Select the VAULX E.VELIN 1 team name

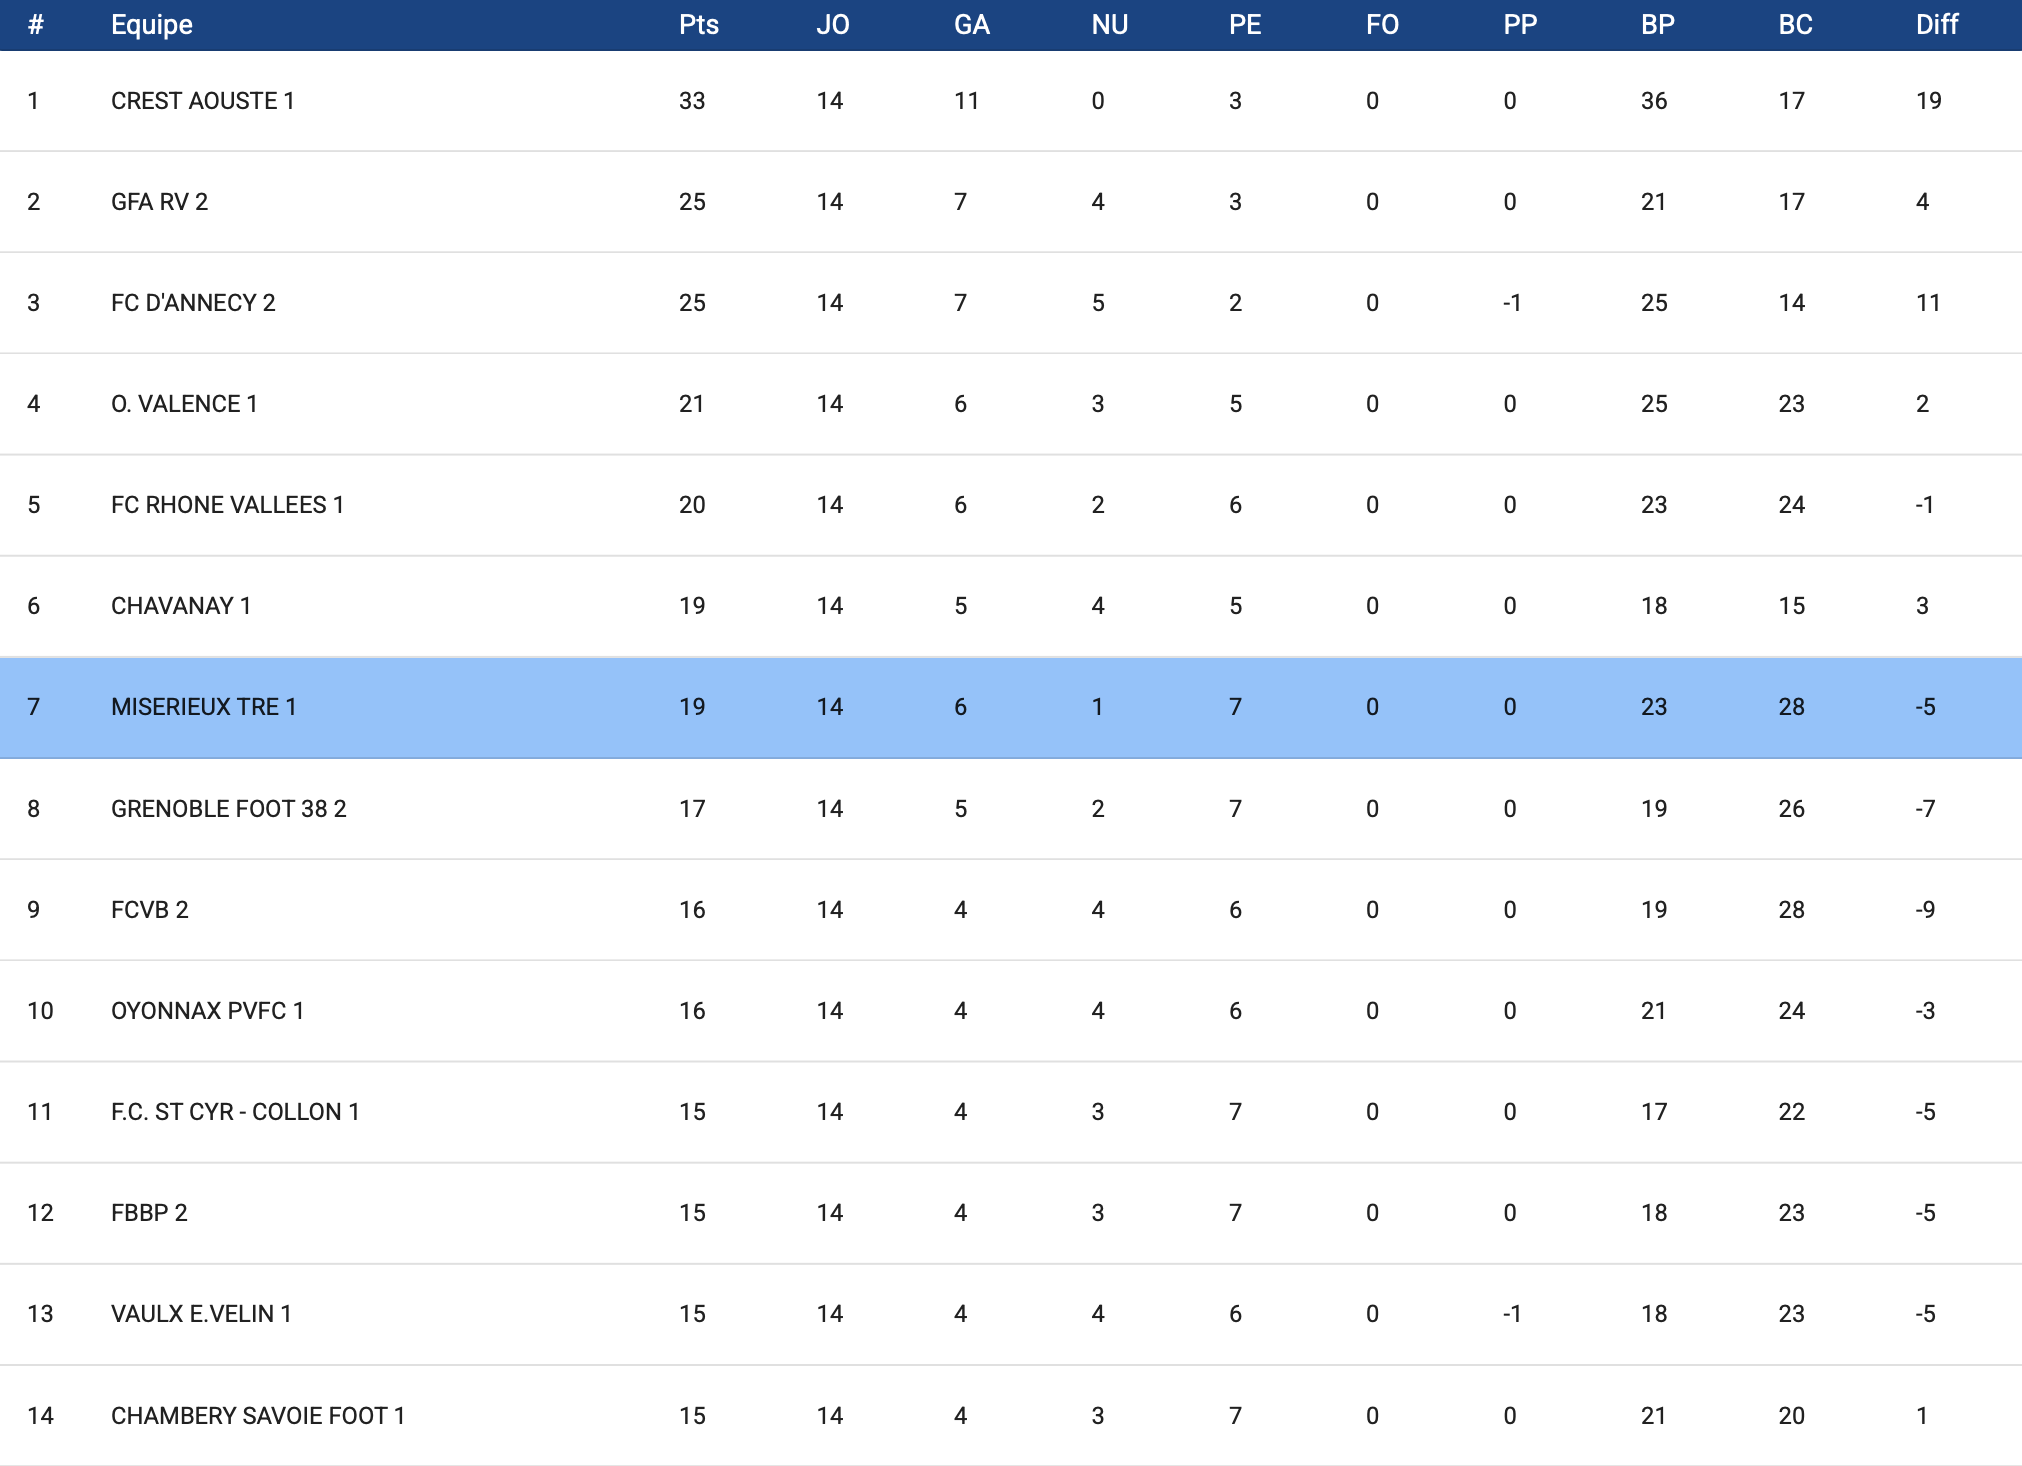click(x=201, y=1314)
